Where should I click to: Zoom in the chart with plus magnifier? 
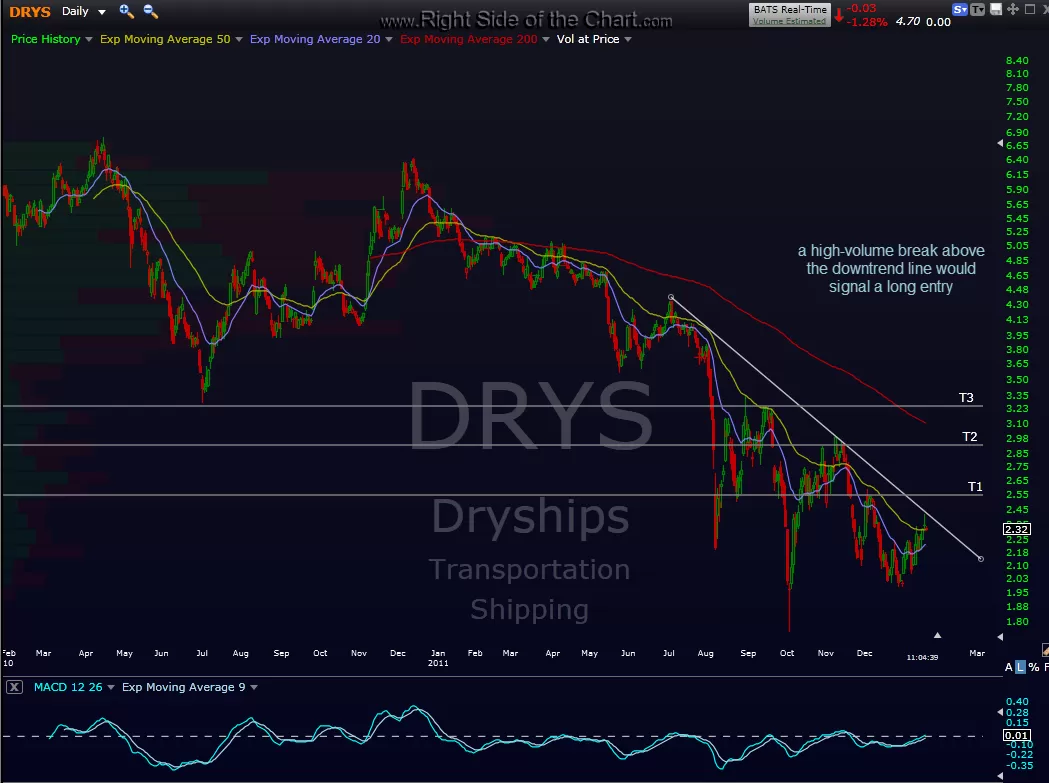coord(126,11)
